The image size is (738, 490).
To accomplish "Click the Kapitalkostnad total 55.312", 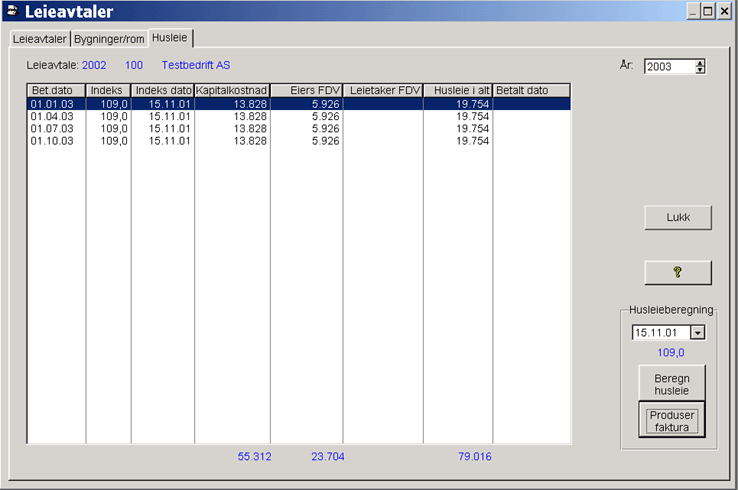I will coord(254,457).
